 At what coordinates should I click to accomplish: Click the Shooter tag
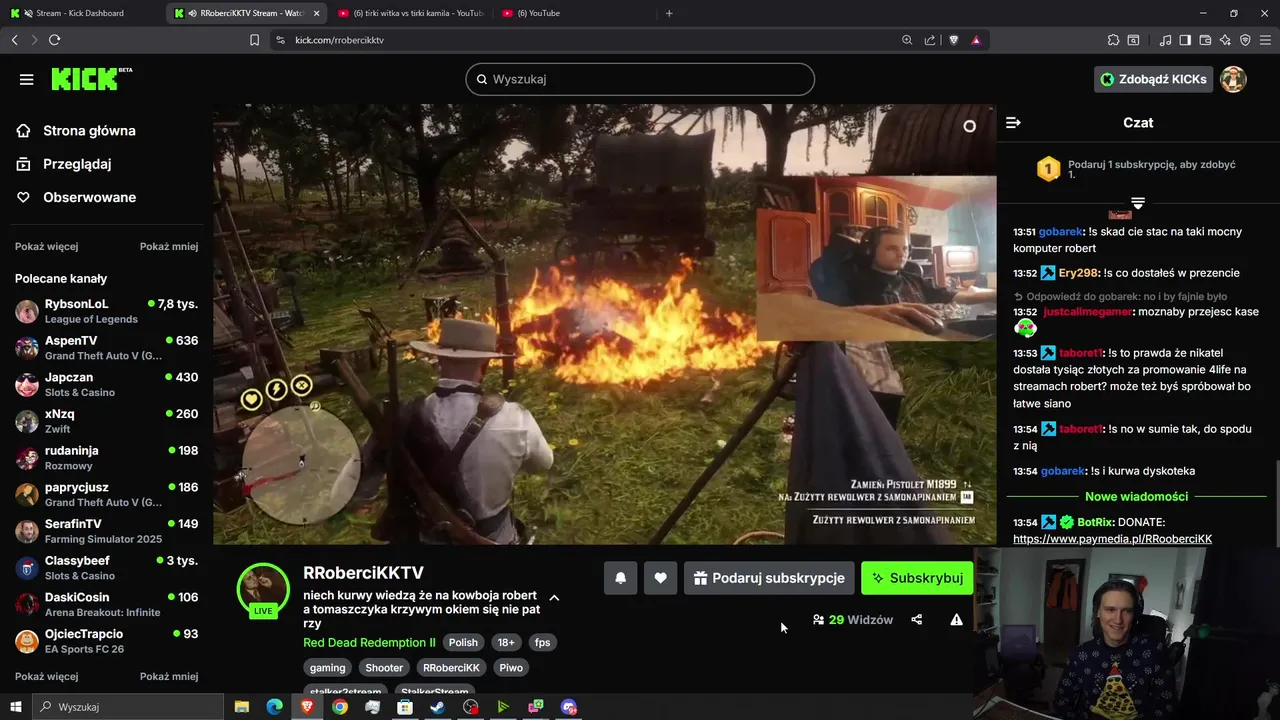point(384,668)
